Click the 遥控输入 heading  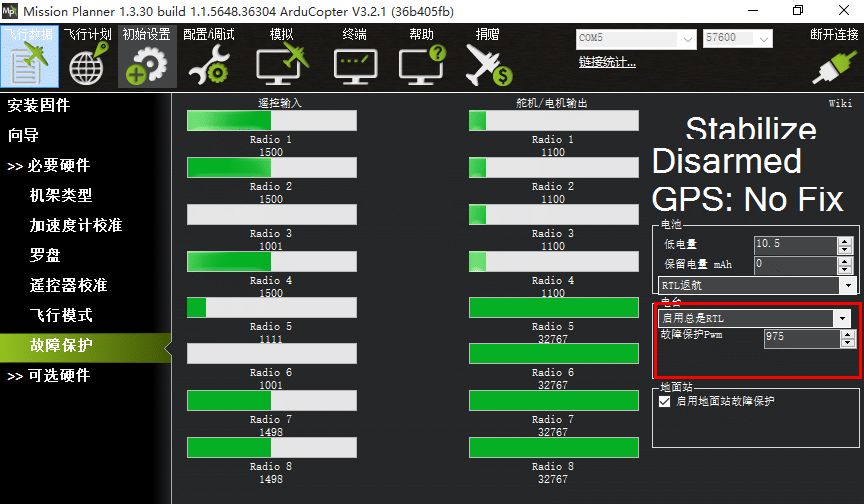point(280,103)
